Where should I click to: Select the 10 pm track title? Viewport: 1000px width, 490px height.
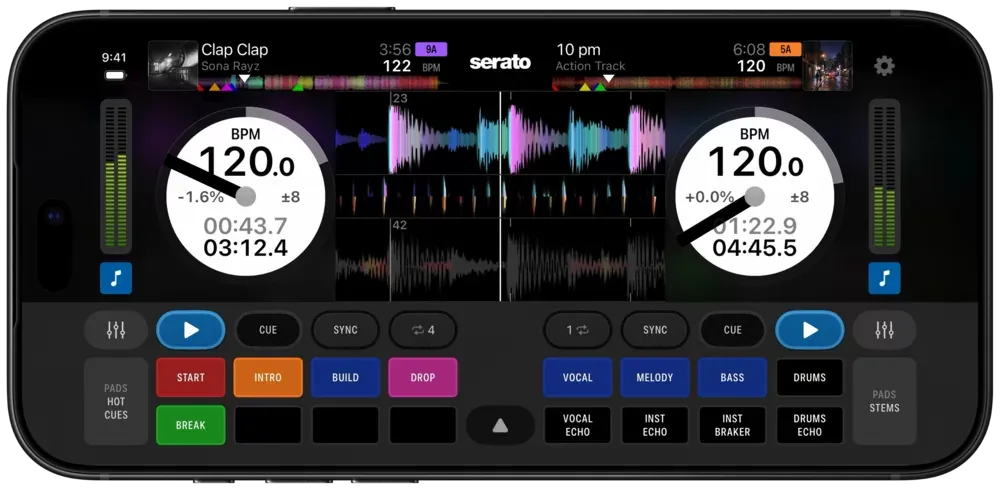point(578,50)
